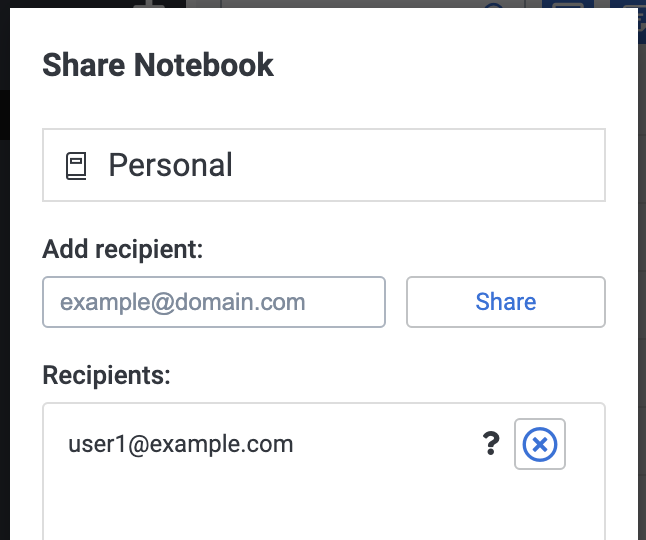Click the Share button

(x=506, y=302)
